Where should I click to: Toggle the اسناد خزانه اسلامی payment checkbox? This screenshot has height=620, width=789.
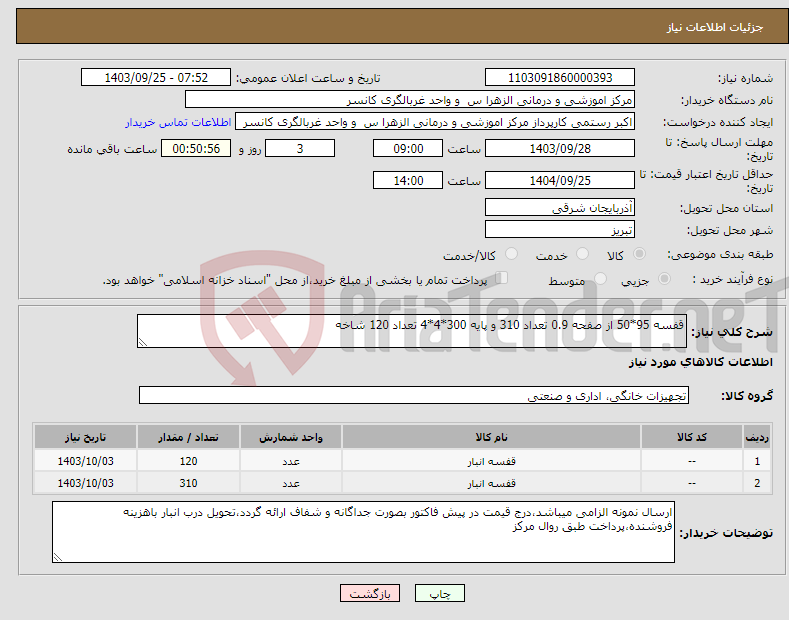point(502,278)
